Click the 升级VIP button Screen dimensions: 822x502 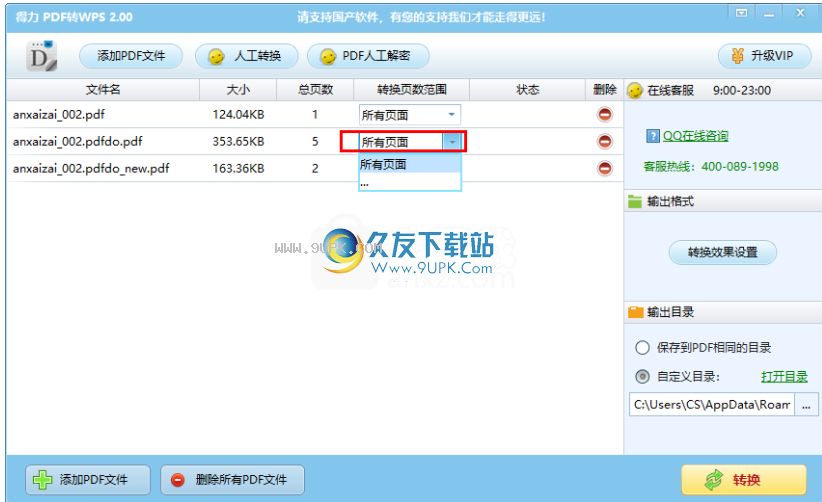point(765,56)
